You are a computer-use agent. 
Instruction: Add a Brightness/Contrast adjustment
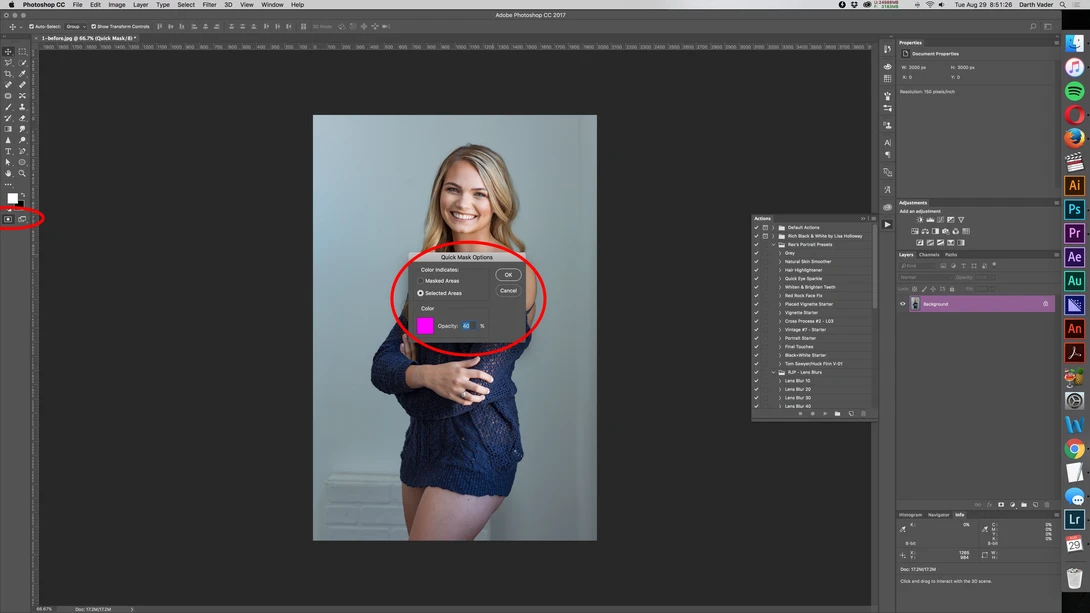coord(920,220)
